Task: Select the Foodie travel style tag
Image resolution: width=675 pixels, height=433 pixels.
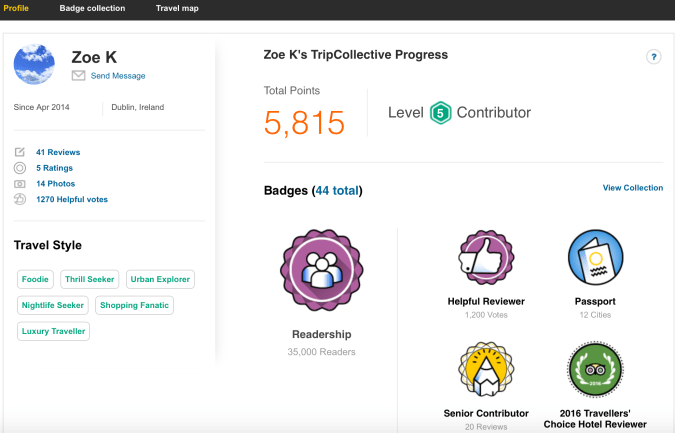Action: click(35, 280)
